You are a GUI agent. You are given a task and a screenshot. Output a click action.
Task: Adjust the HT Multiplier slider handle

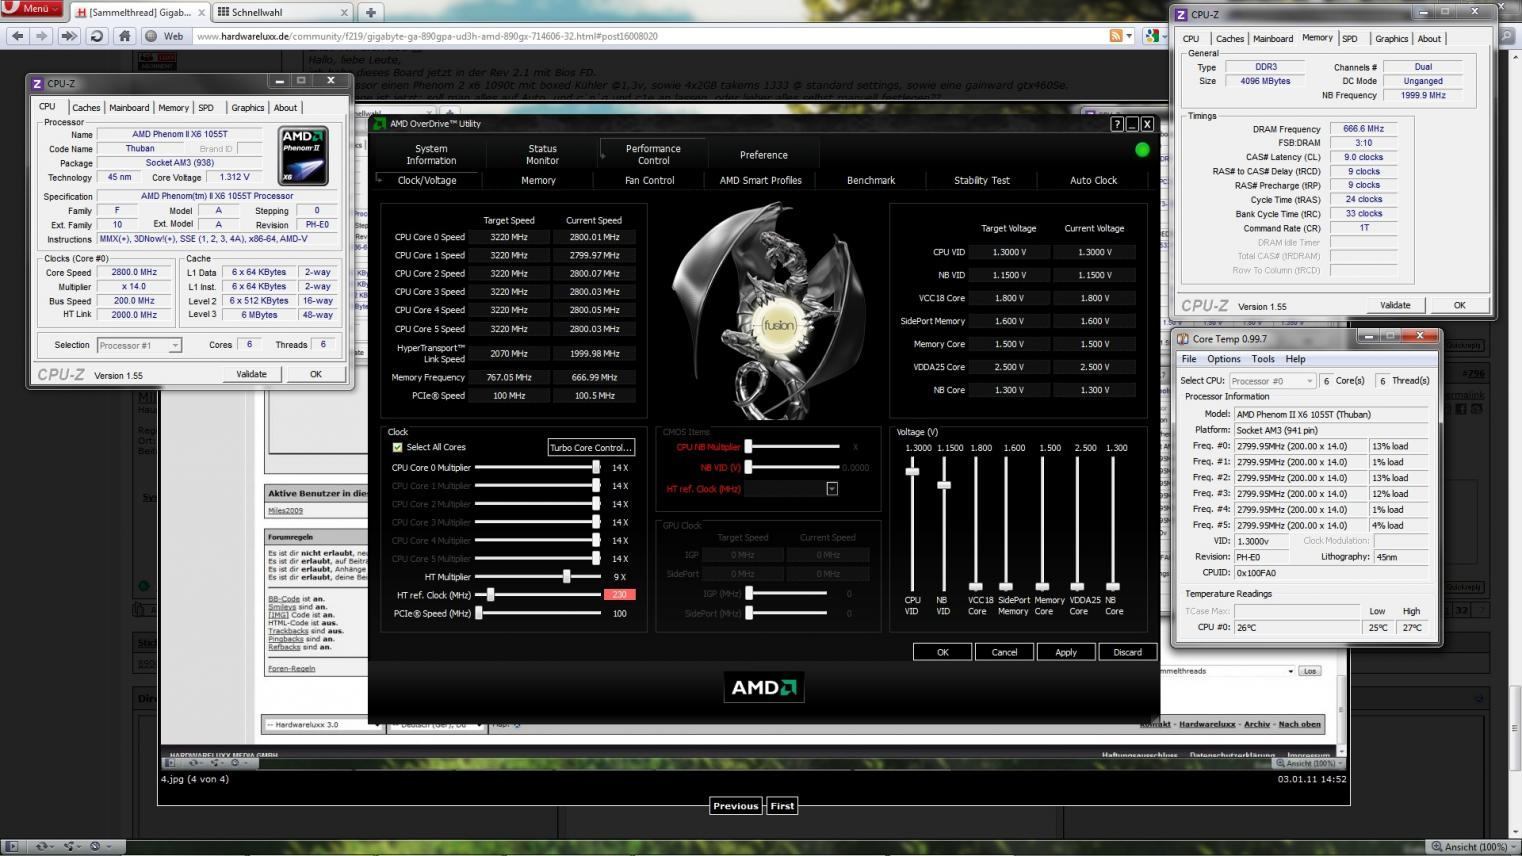pyautogui.click(x=567, y=577)
